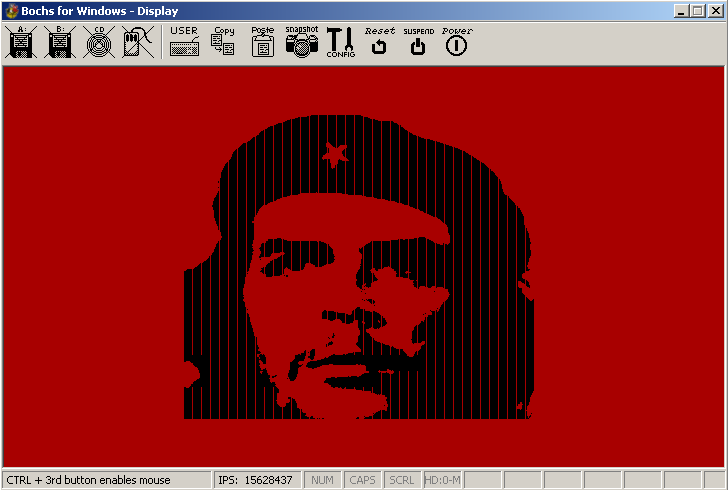
Task: Click the Paste clipboard icon
Action: [263, 42]
